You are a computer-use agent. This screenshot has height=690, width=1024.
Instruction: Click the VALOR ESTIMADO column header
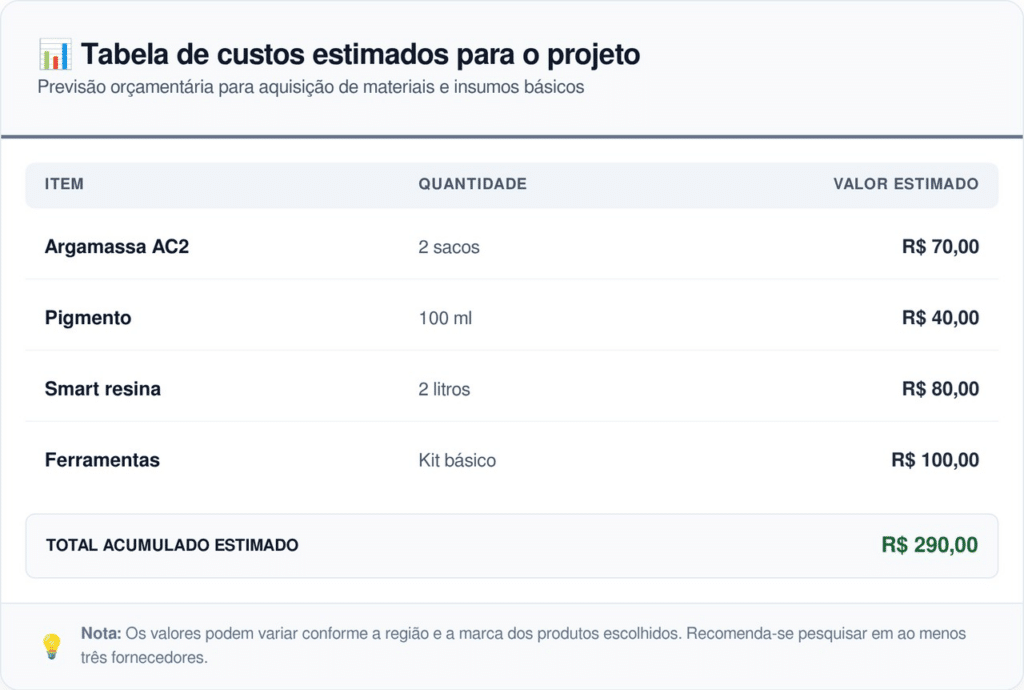(x=905, y=184)
